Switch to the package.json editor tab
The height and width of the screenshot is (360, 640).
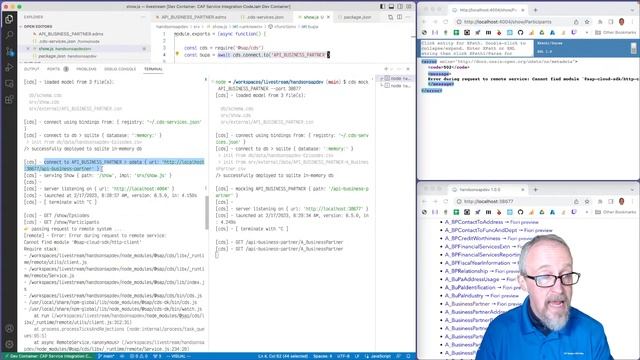(357, 17)
